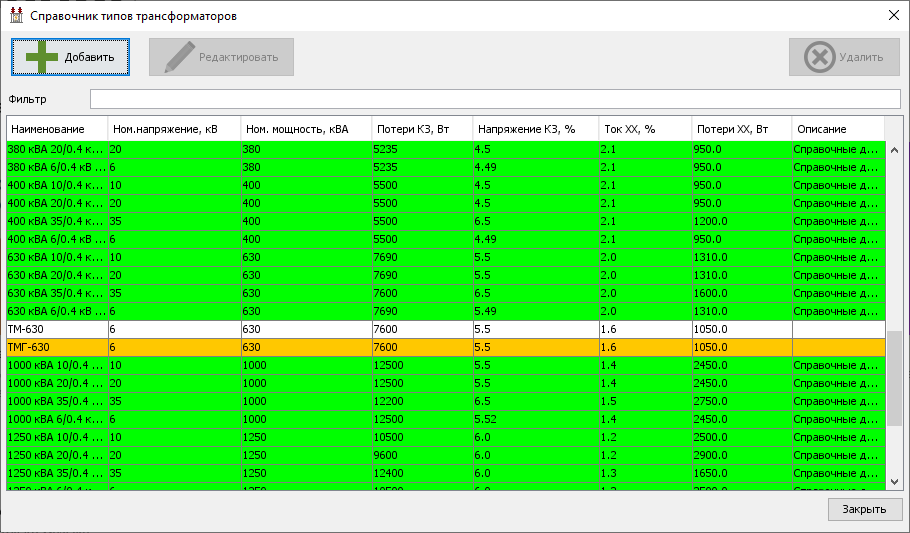Sort by the Описание column header
Viewport: 910px width, 533px height.
tap(838, 129)
